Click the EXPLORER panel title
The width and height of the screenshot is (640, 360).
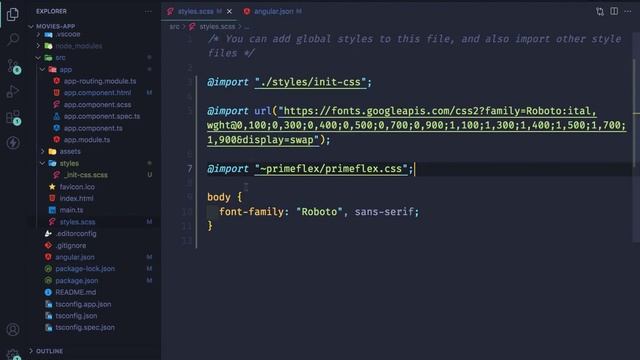(51, 11)
